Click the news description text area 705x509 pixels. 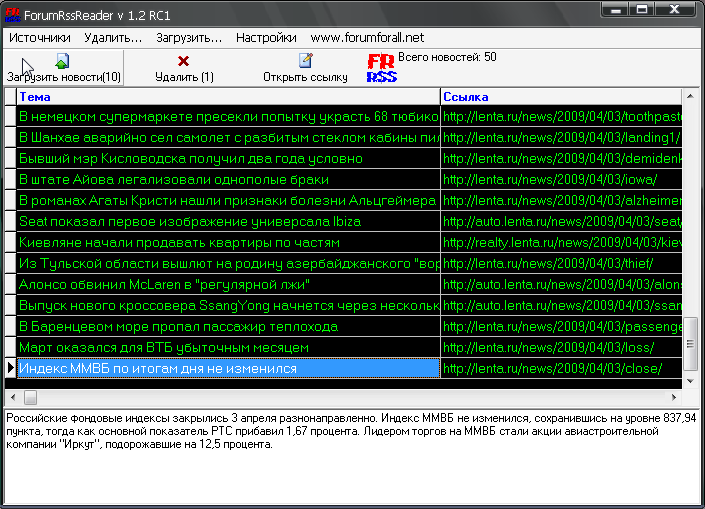coord(352,456)
